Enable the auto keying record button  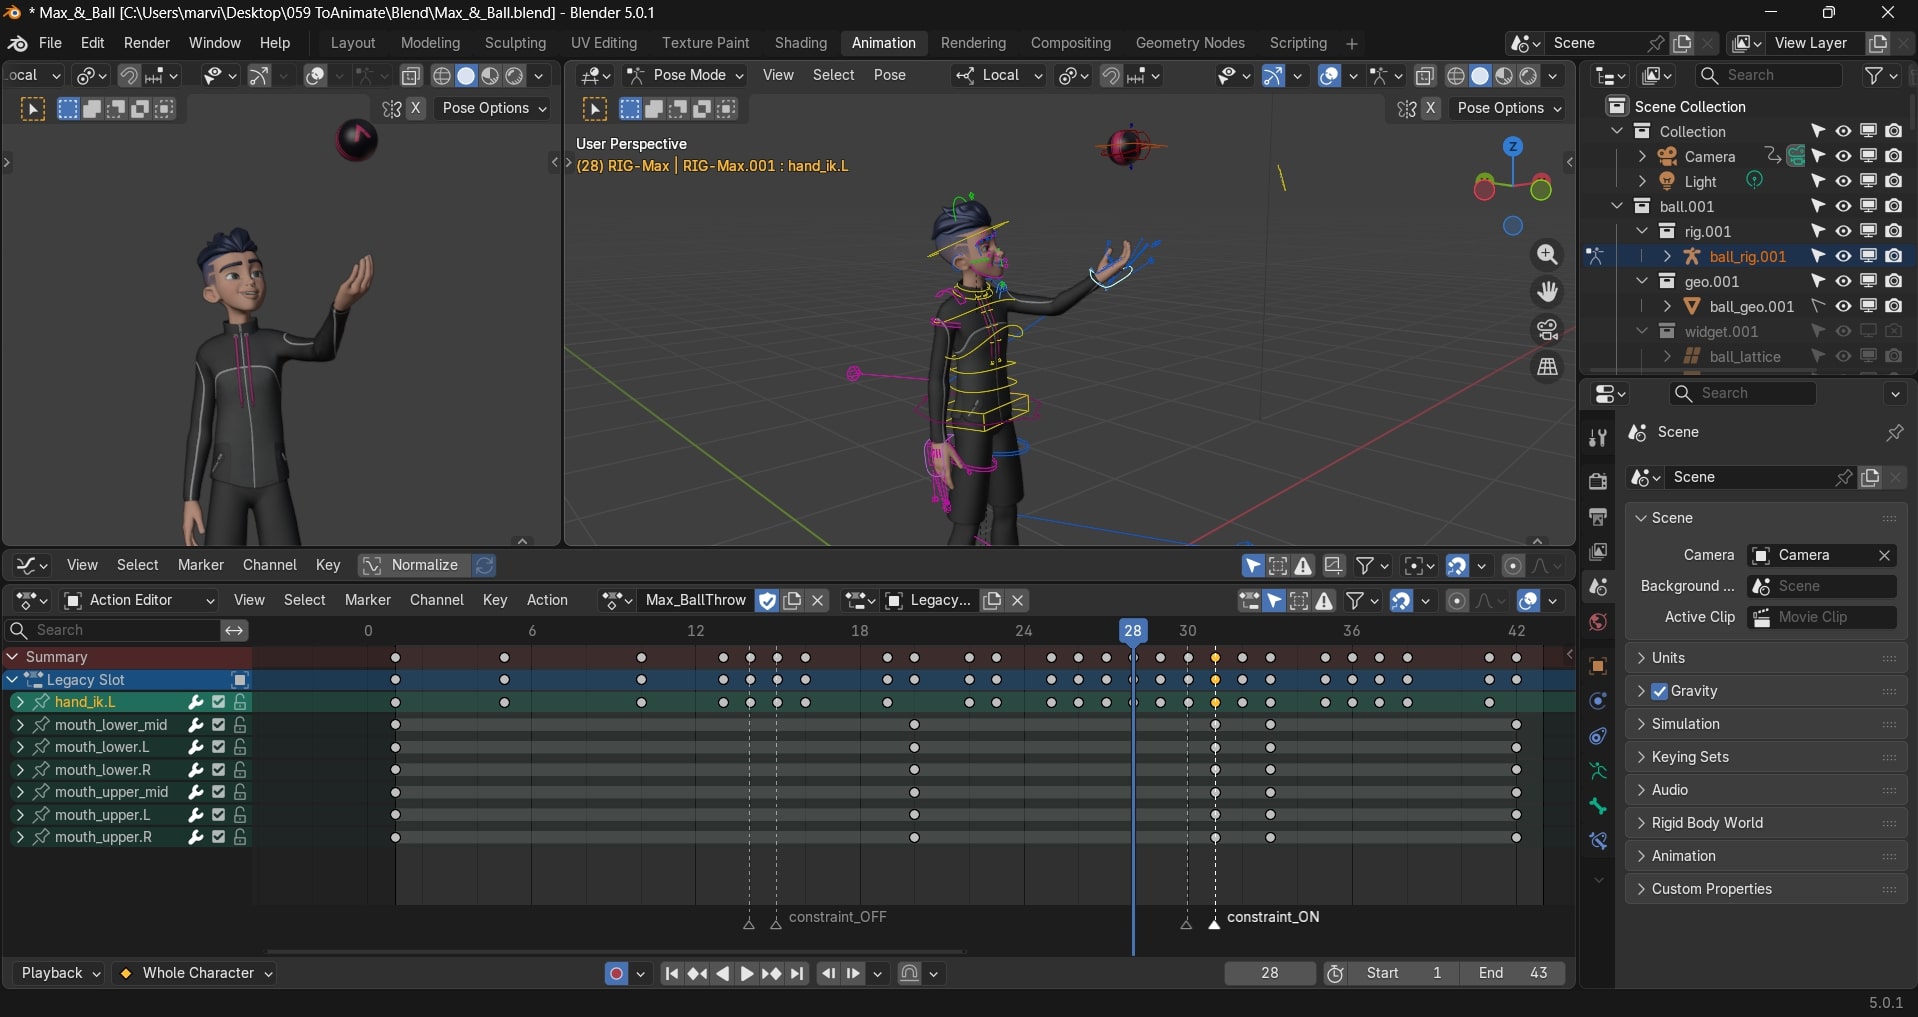[616, 974]
